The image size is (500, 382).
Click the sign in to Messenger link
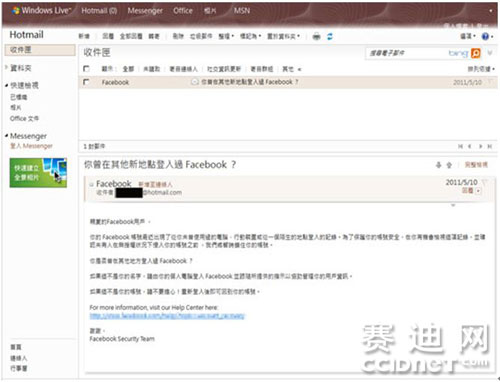point(31,146)
